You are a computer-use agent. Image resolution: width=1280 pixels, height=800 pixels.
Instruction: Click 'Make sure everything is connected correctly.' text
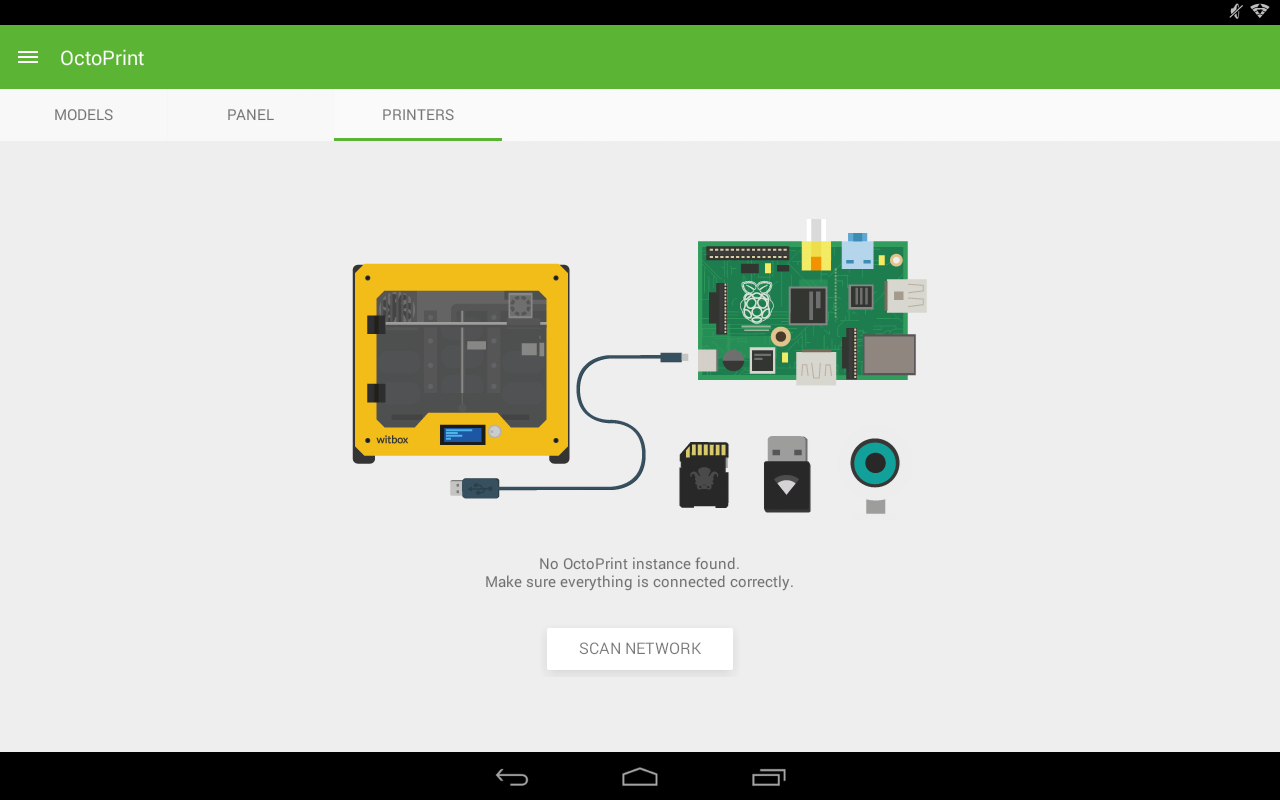639,582
